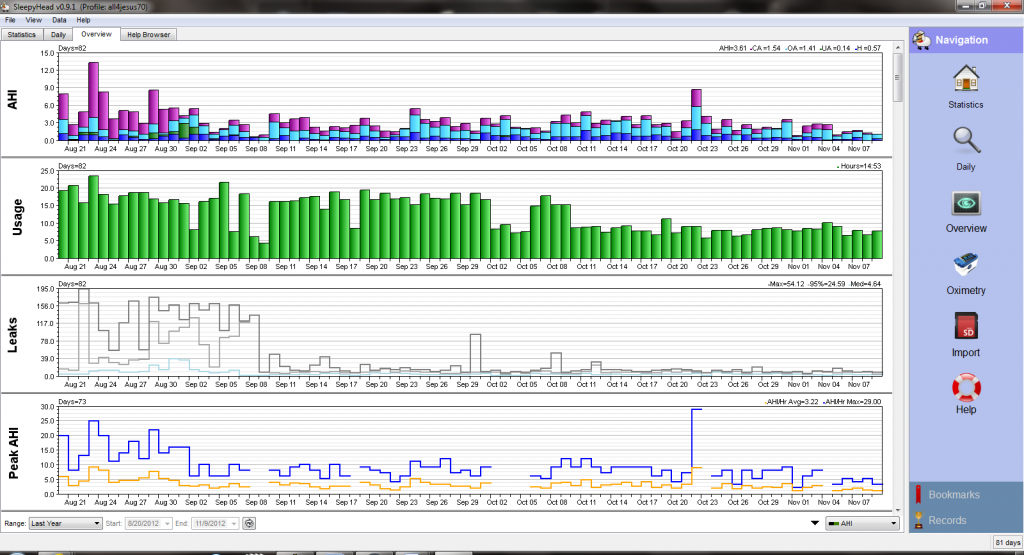1024x555 pixels.
Task: Click the 81 days status bar text
Action: point(1008,543)
